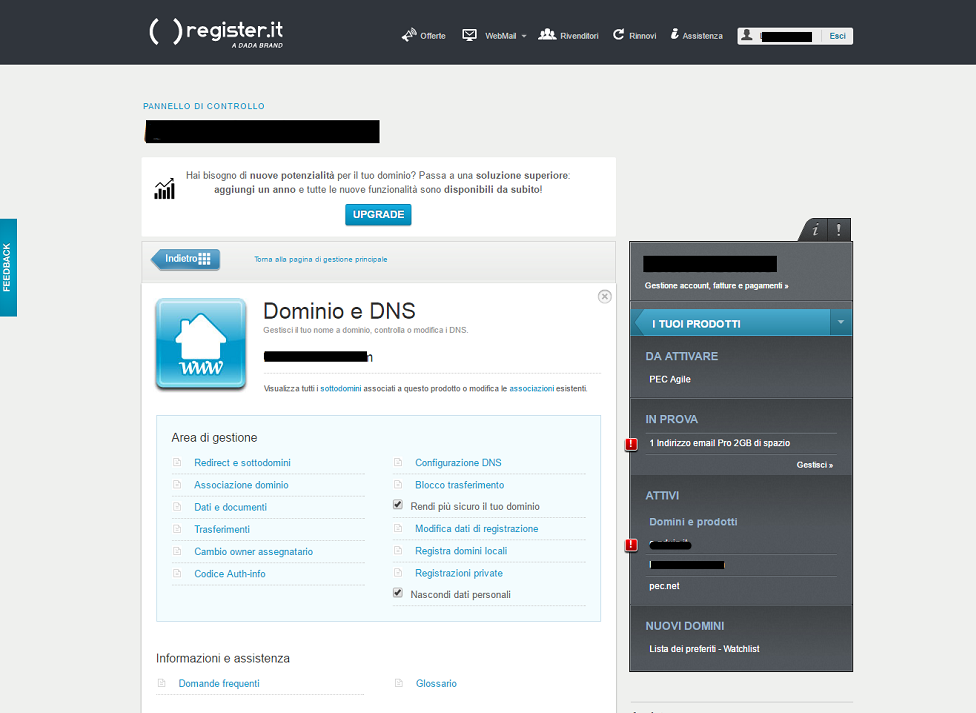Expand the WebMail dropdown arrow
Screen dimensions: 976x713
coord(525,35)
